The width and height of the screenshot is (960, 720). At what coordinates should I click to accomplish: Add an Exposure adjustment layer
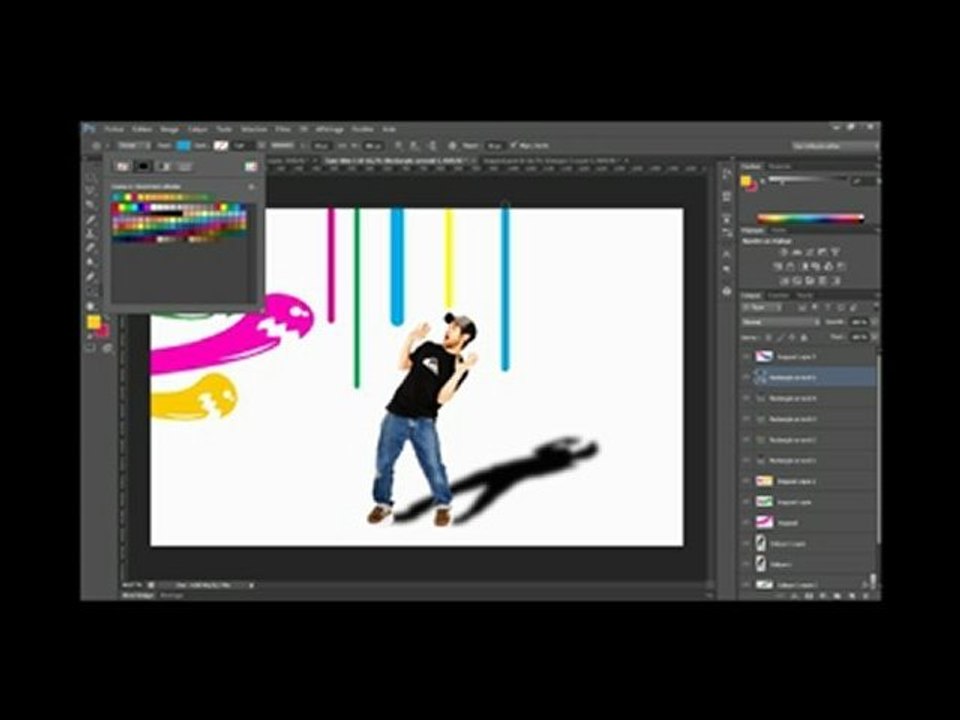tap(822, 252)
